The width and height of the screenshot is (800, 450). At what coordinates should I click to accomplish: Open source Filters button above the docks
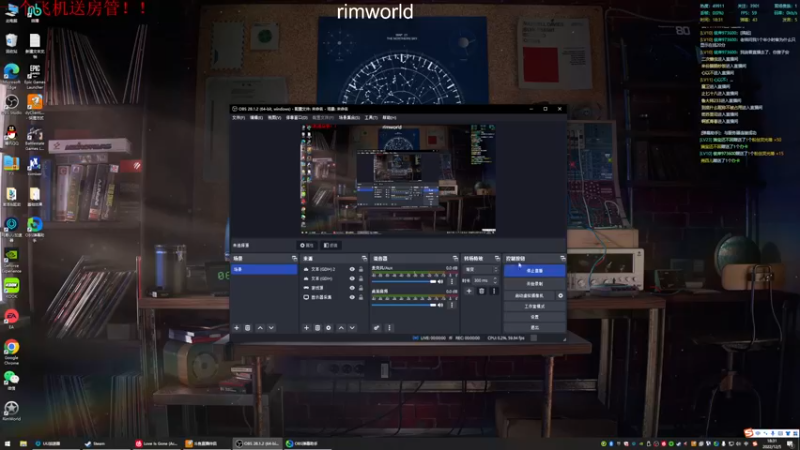331,245
